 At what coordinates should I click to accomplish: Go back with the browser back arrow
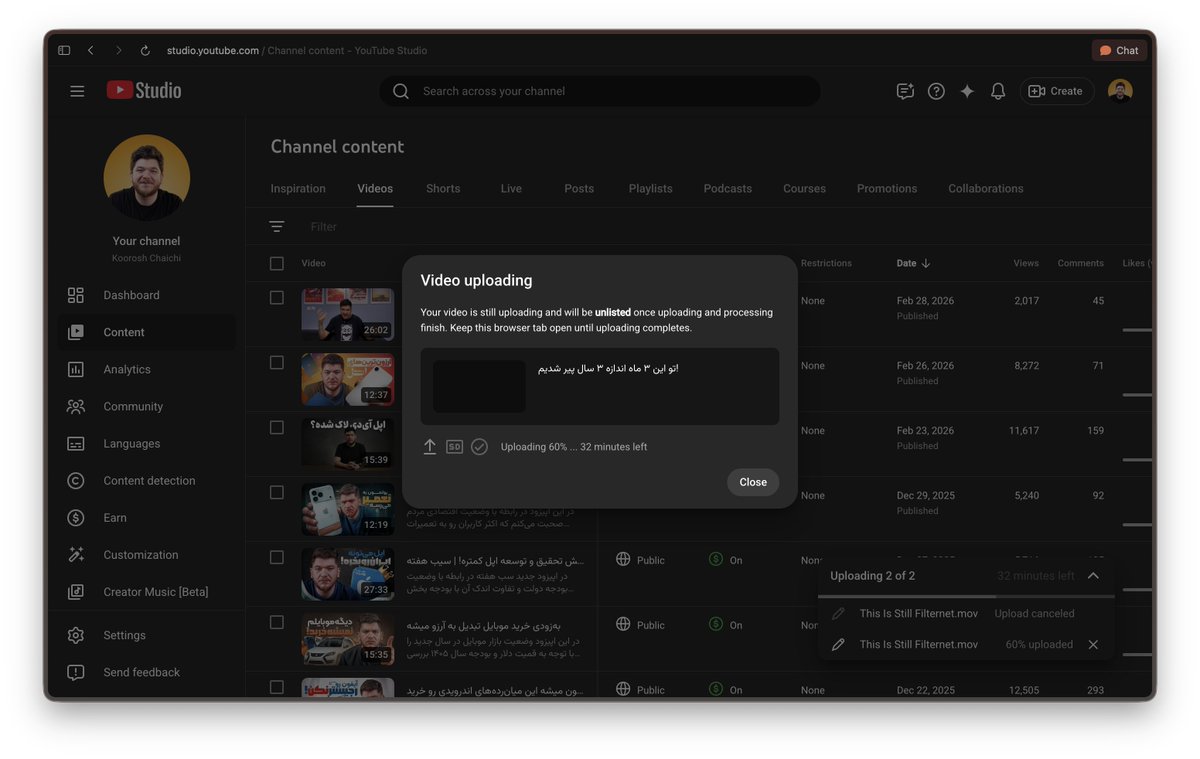click(x=91, y=50)
